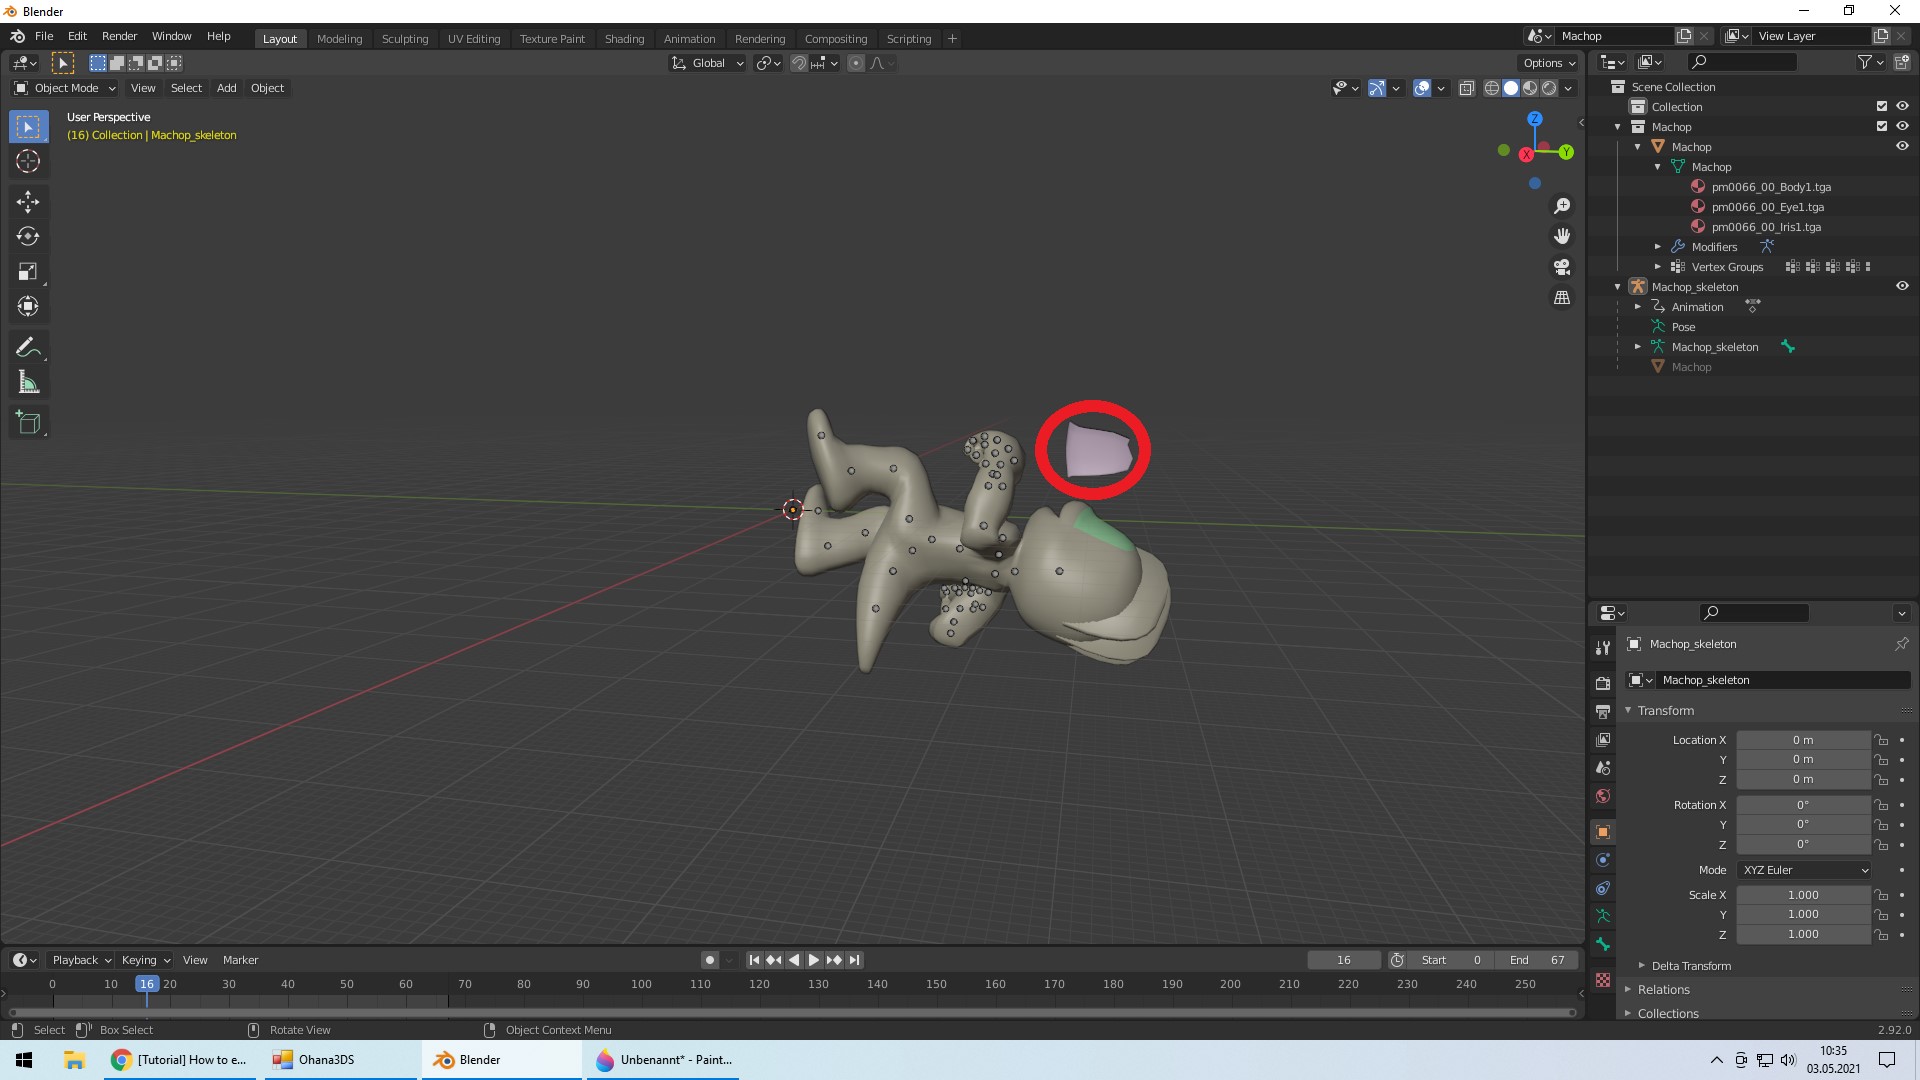
Task: Select the Add Cube tool
Action: pos(28,423)
